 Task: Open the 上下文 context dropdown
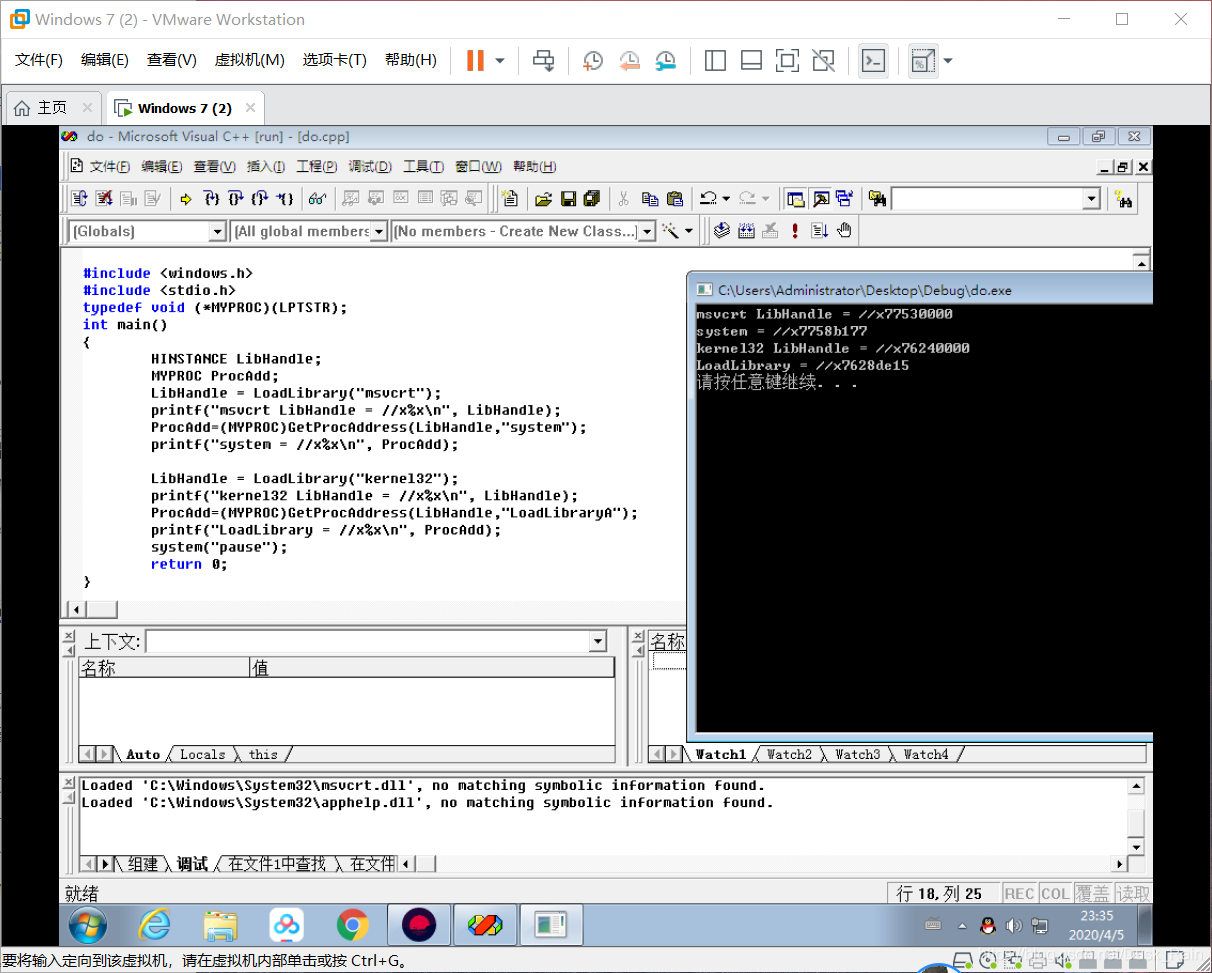pos(598,641)
